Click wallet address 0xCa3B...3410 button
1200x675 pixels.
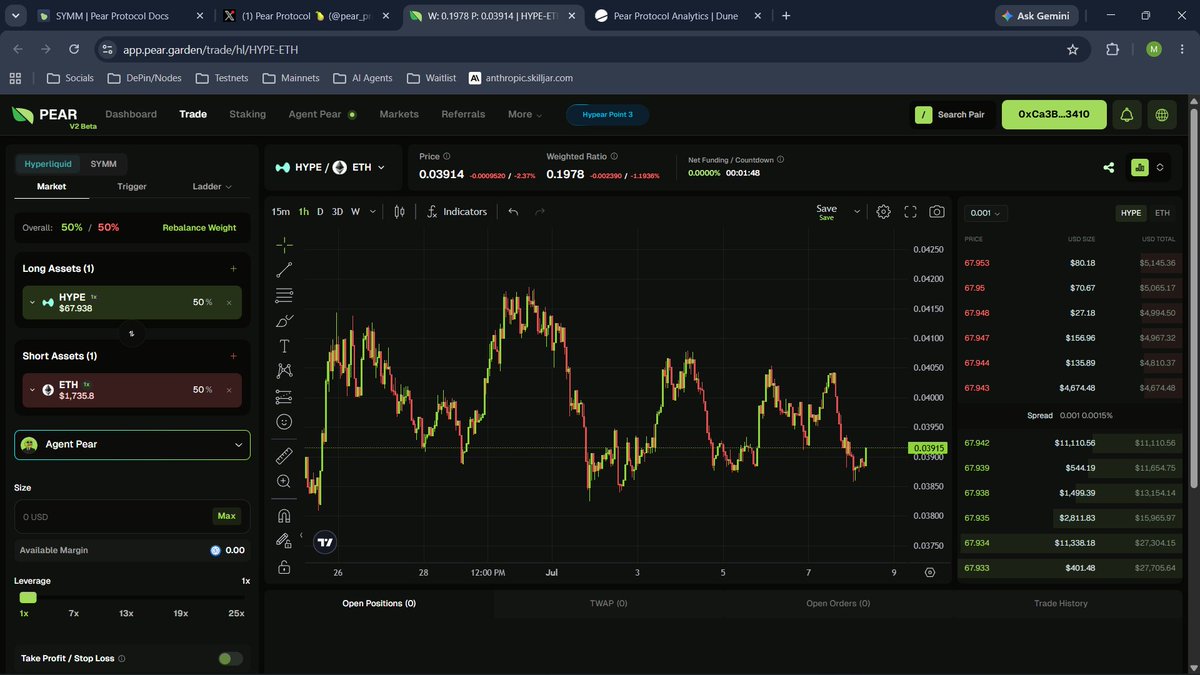(1054, 115)
